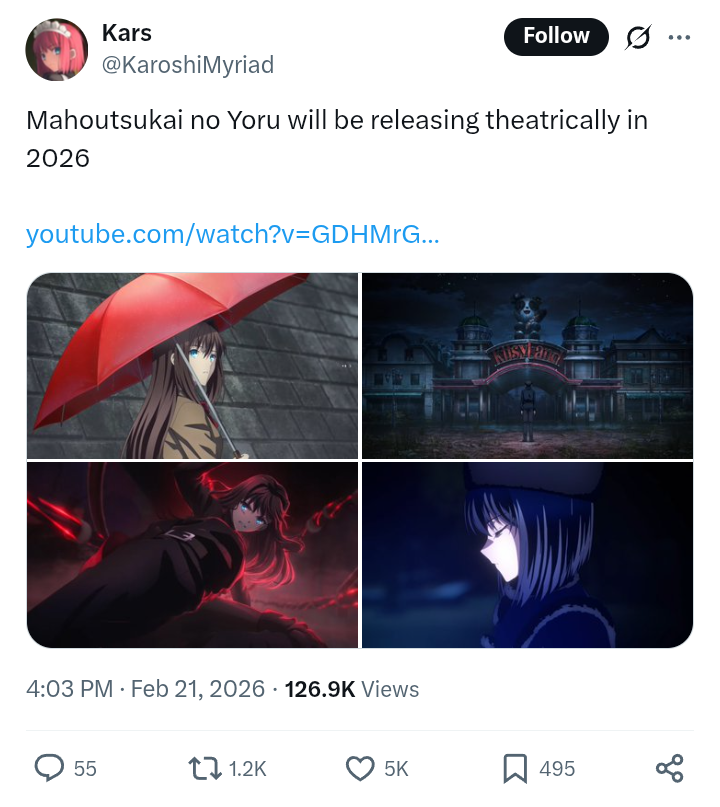
Task: View the red chains fight image
Action: coord(192,555)
